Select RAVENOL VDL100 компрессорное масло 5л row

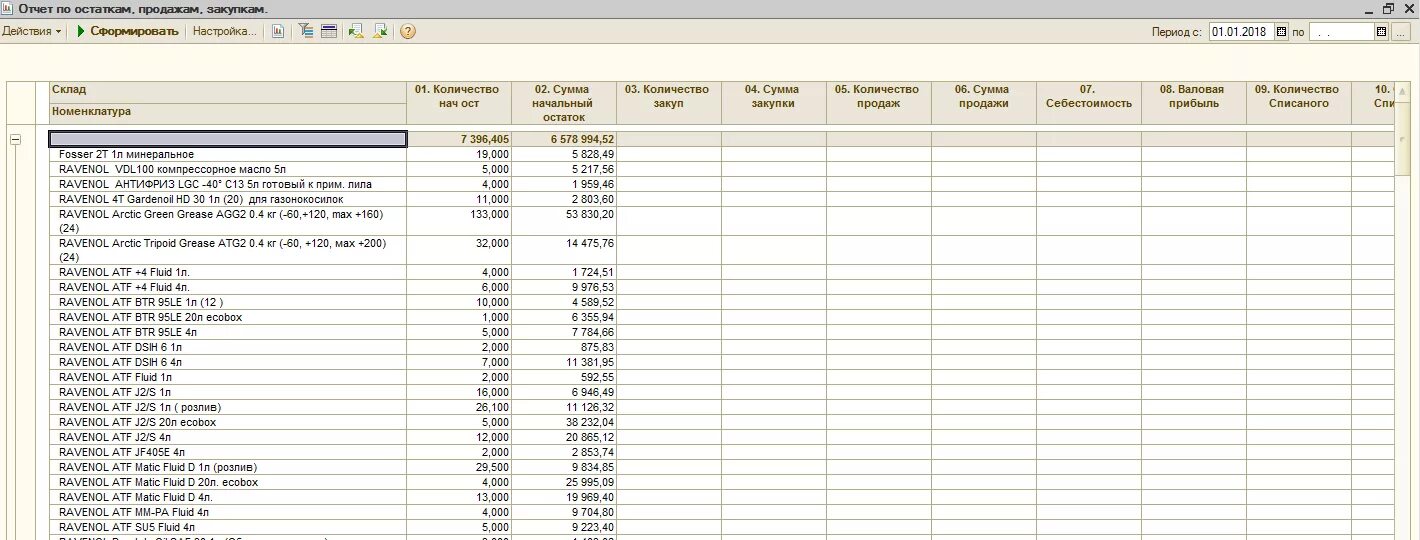(228, 170)
